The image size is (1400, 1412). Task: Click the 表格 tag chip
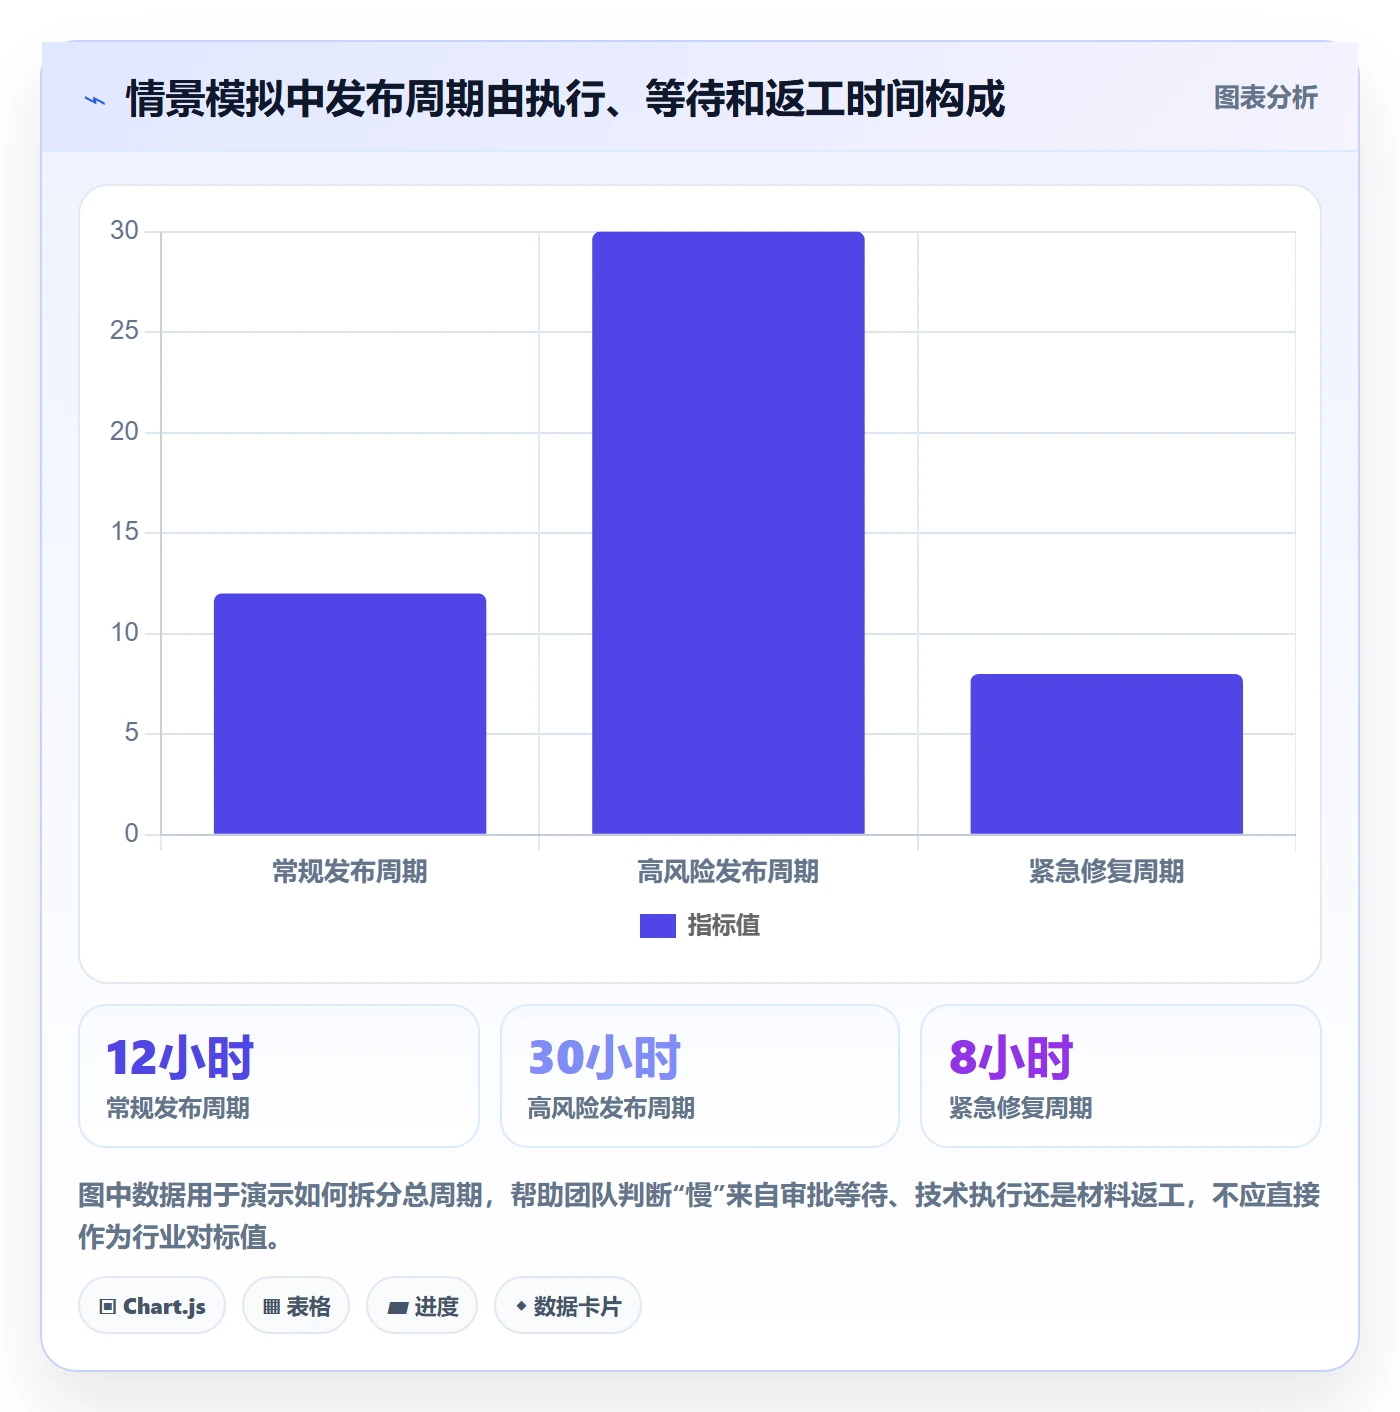296,1306
